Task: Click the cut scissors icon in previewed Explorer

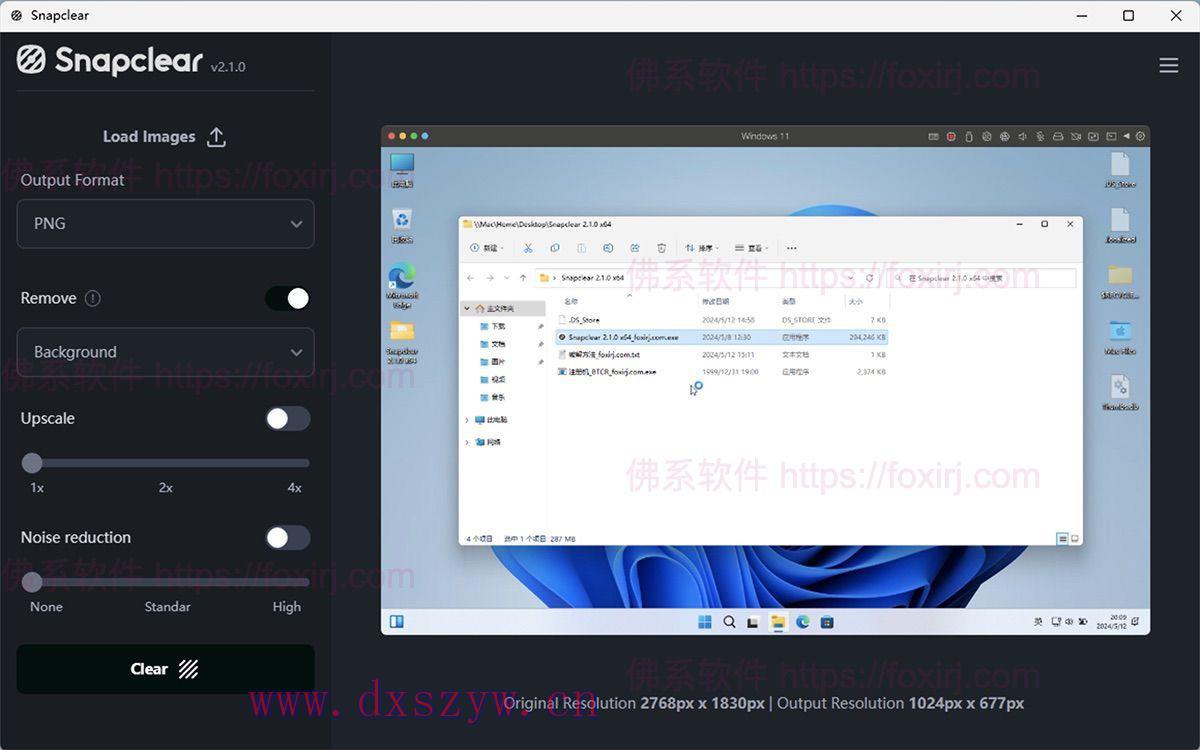Action: 528,248
